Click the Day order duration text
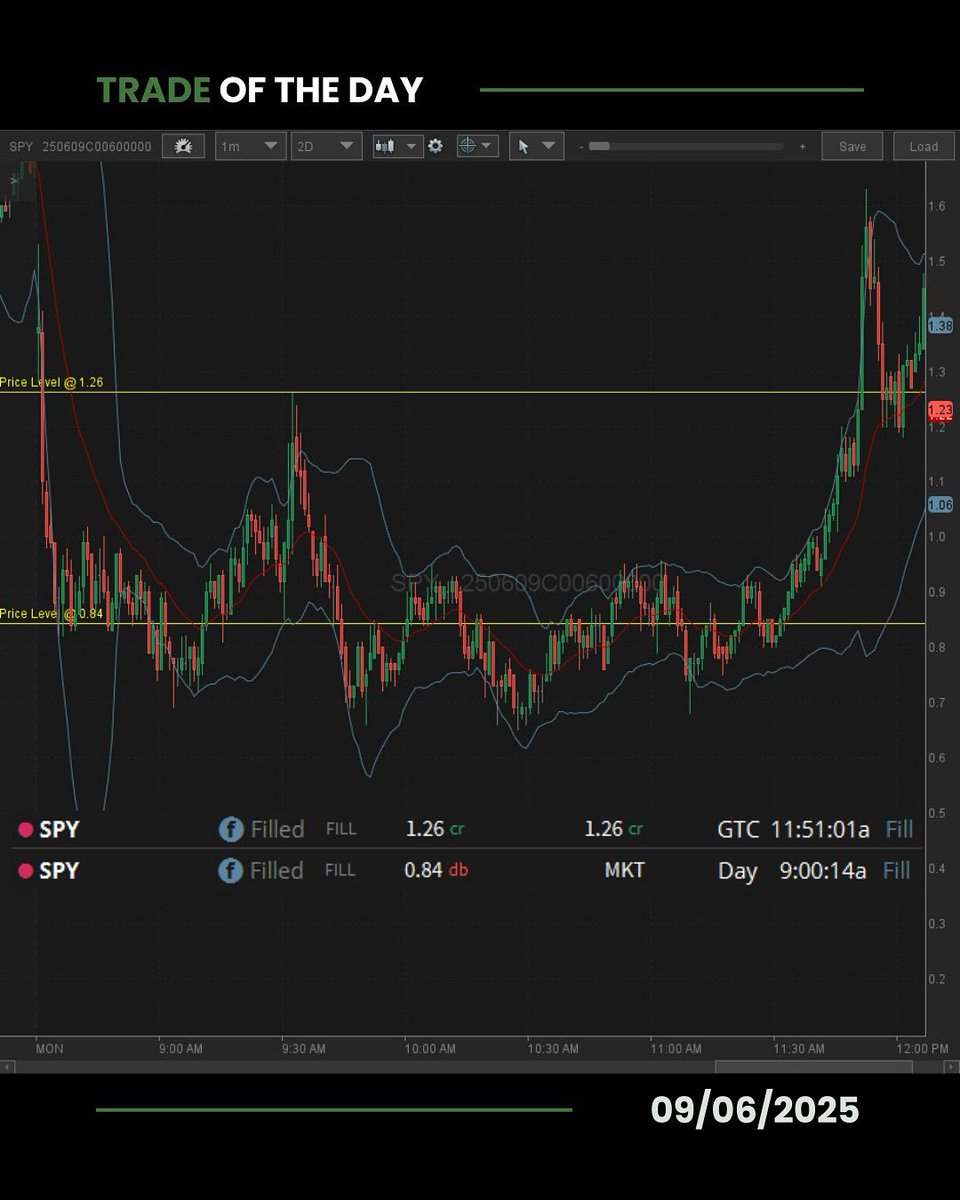960x1200 pixels. coord(737,871)
